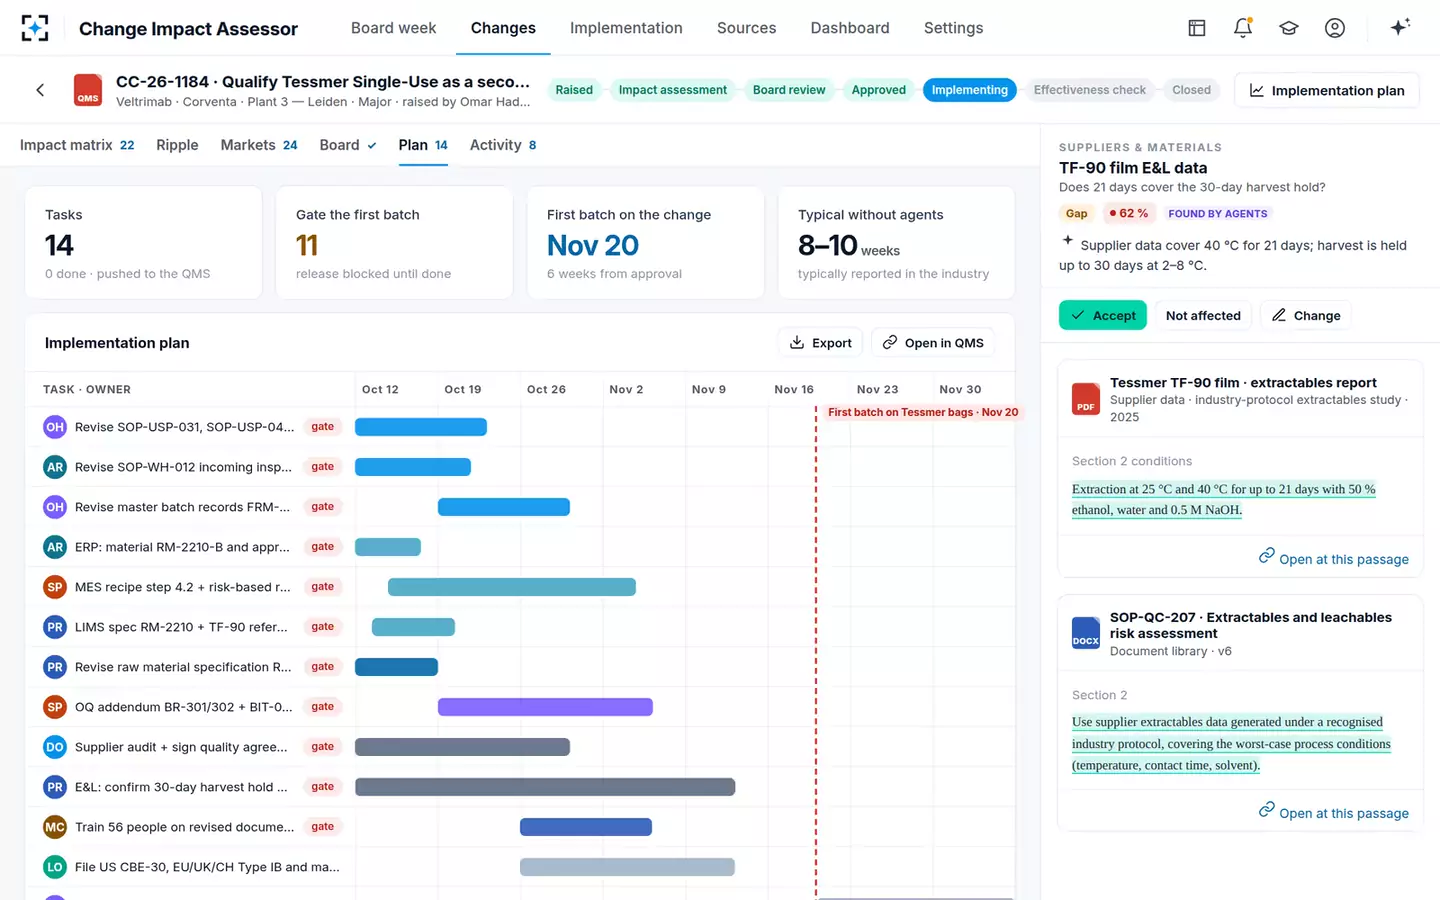
Task: Click the purple OQ addendum Gantt bar
Action: pyautogui.click(x=545, y=707)
